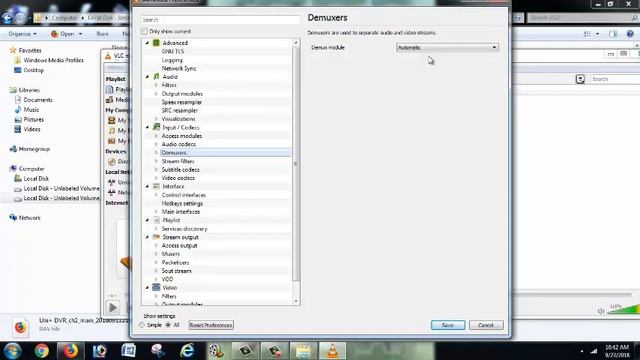Adjust the VLC volume slider
The height and width of the screenshot is (360, 640).
point(623,310)
